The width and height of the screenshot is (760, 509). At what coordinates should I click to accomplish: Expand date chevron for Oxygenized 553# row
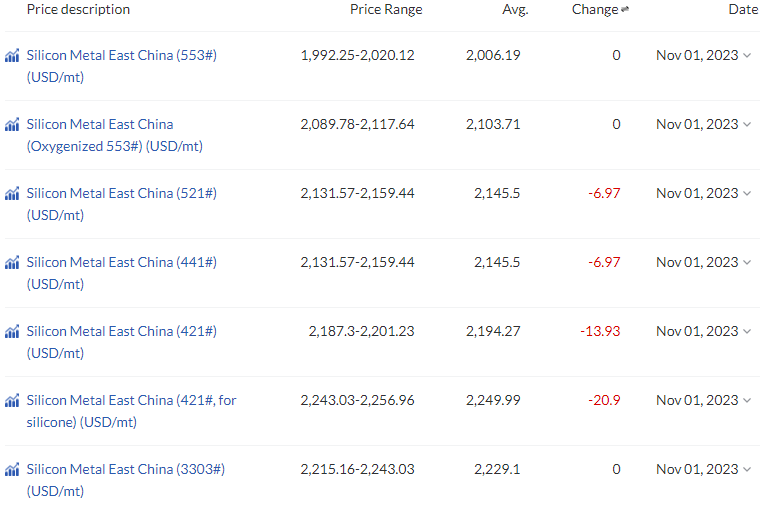point(747,125)
